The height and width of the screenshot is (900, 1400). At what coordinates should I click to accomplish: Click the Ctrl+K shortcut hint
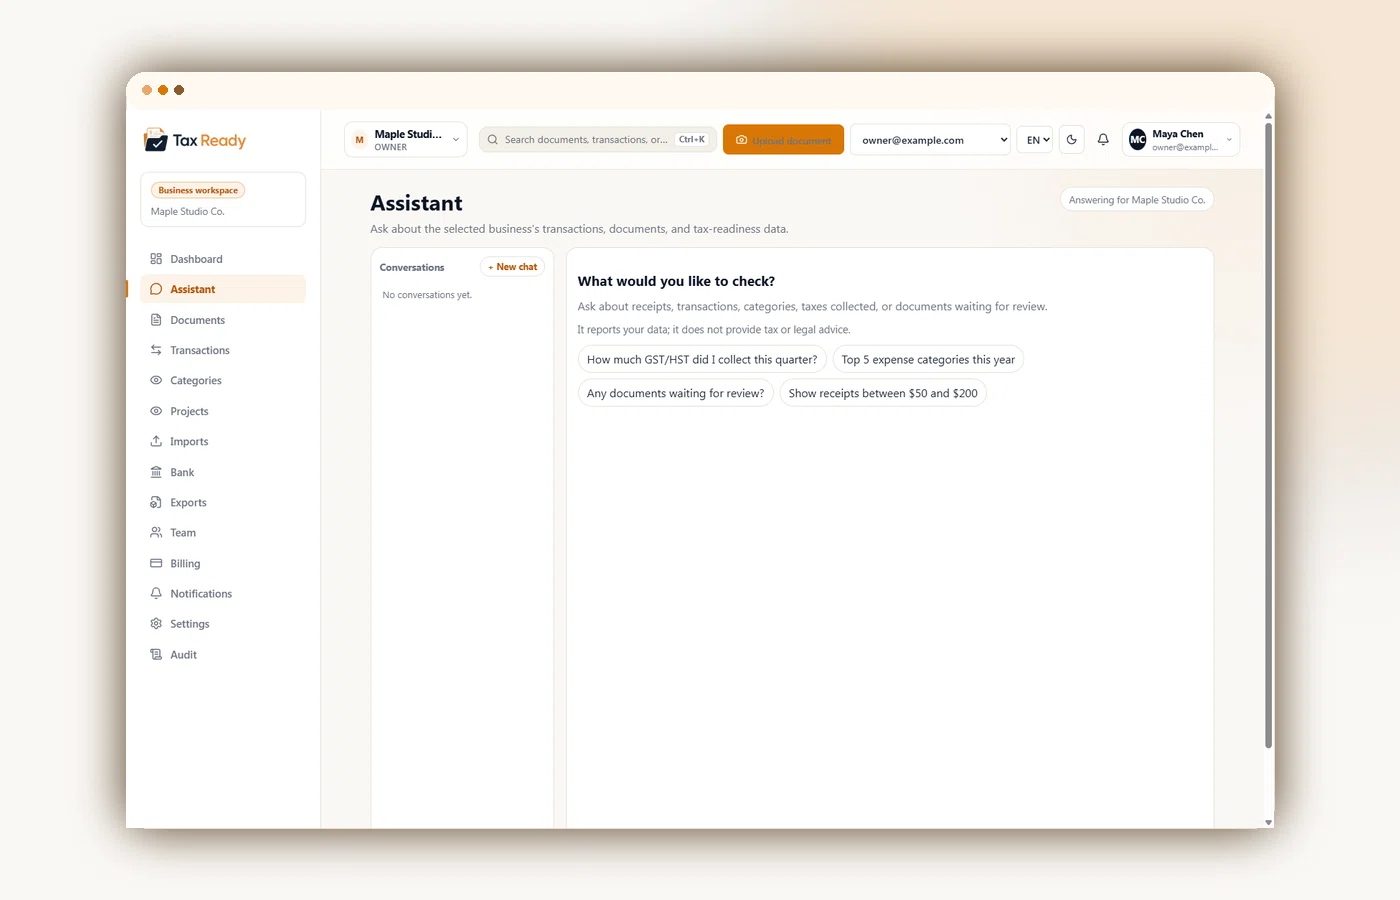coord(692,140)
